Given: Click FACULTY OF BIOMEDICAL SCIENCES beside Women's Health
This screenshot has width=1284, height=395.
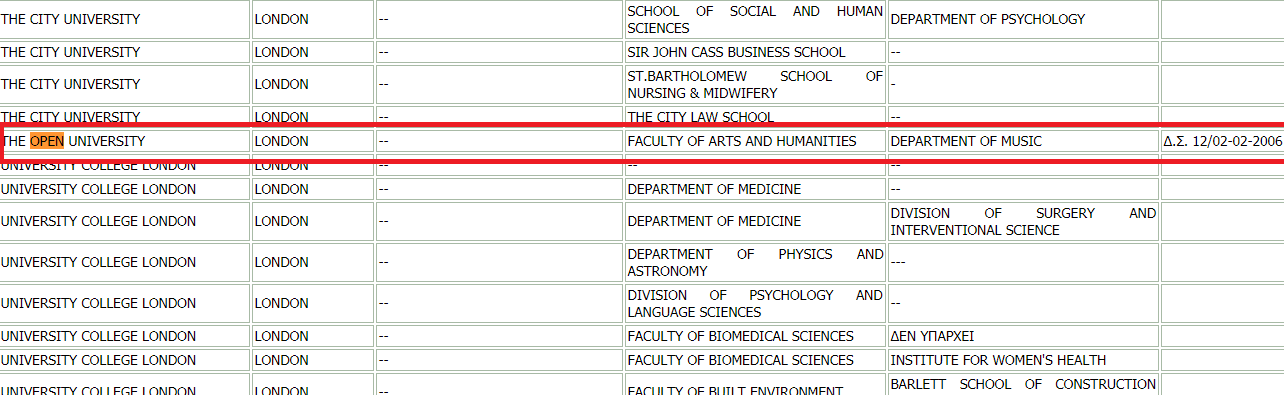Looking at the screenshot, I should point(755,360).
